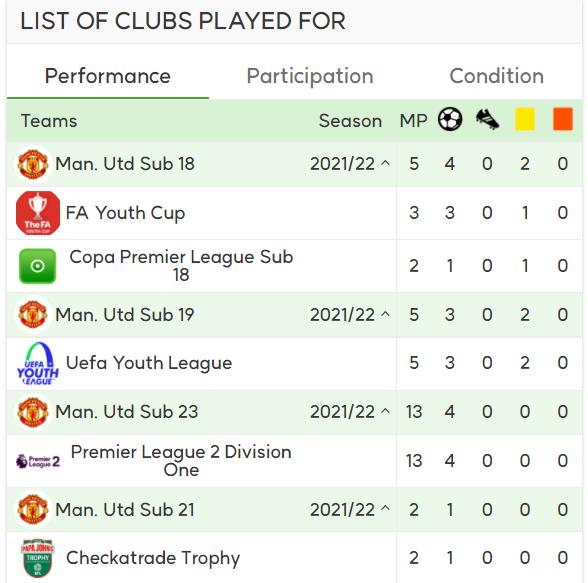Click the Man. Utd Sub 18 crest
The width and height of the screenshot is (588, 583).
(x=33, y=164)
